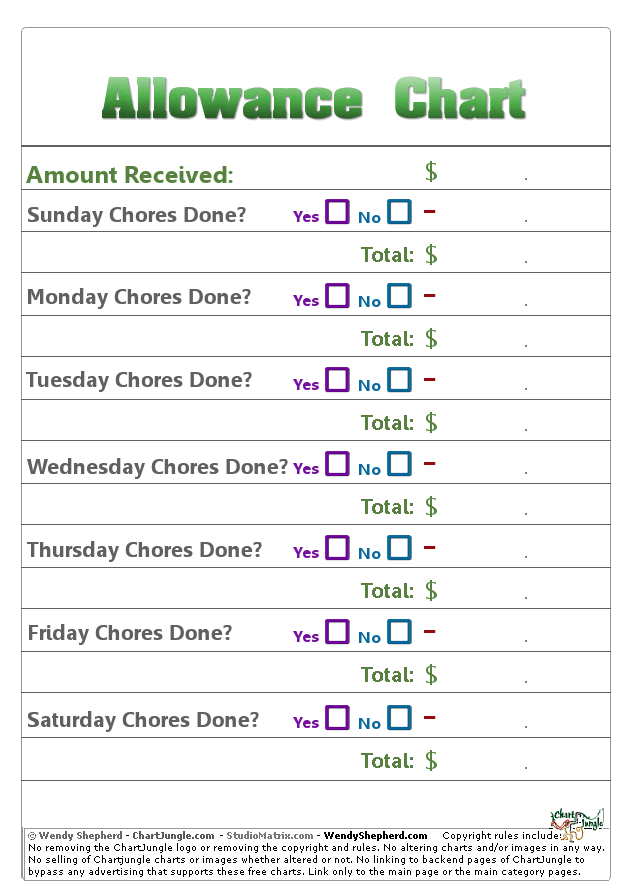Select Yes box for Wednesday chores
The width and height of the screenshot is (631, 885).
pos(338,464)
